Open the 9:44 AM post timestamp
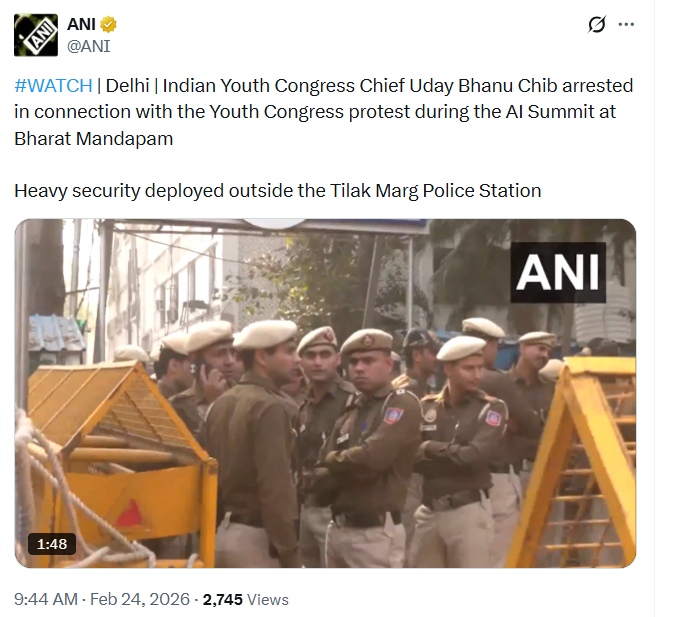Viewport: 674px width, 617px height. [46, 599]
